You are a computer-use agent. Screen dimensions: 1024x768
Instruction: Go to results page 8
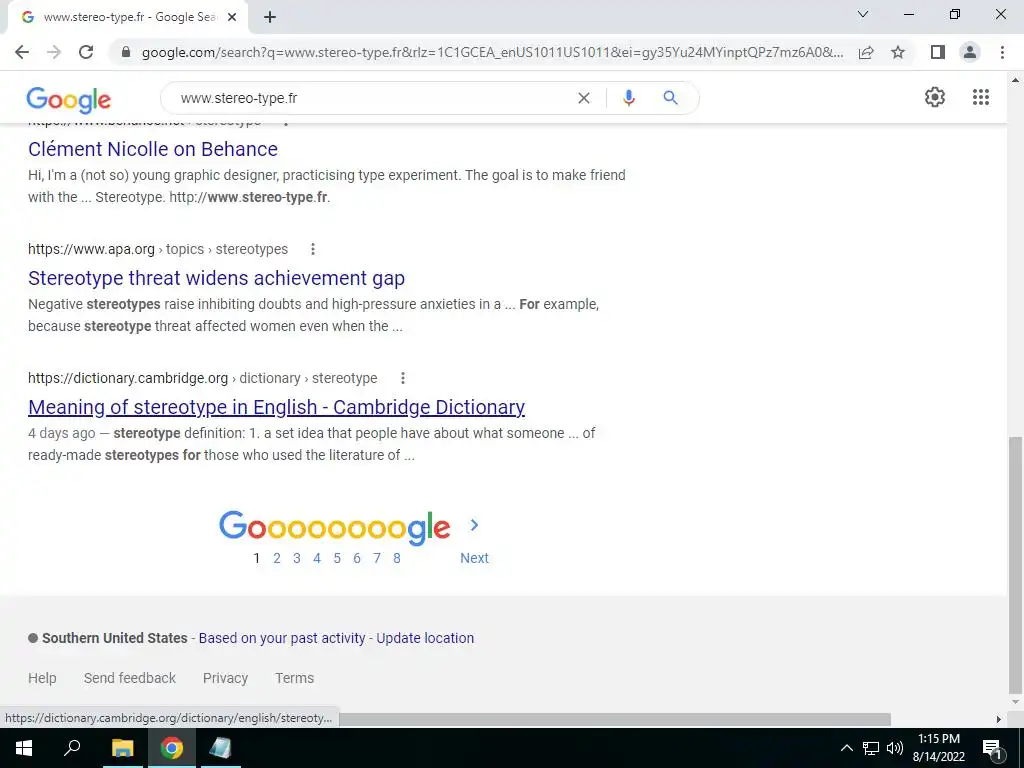[x=396, y=558]
